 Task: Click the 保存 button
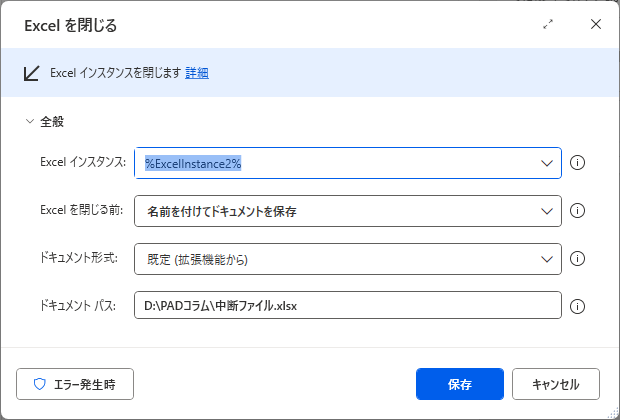click(460, 384)
